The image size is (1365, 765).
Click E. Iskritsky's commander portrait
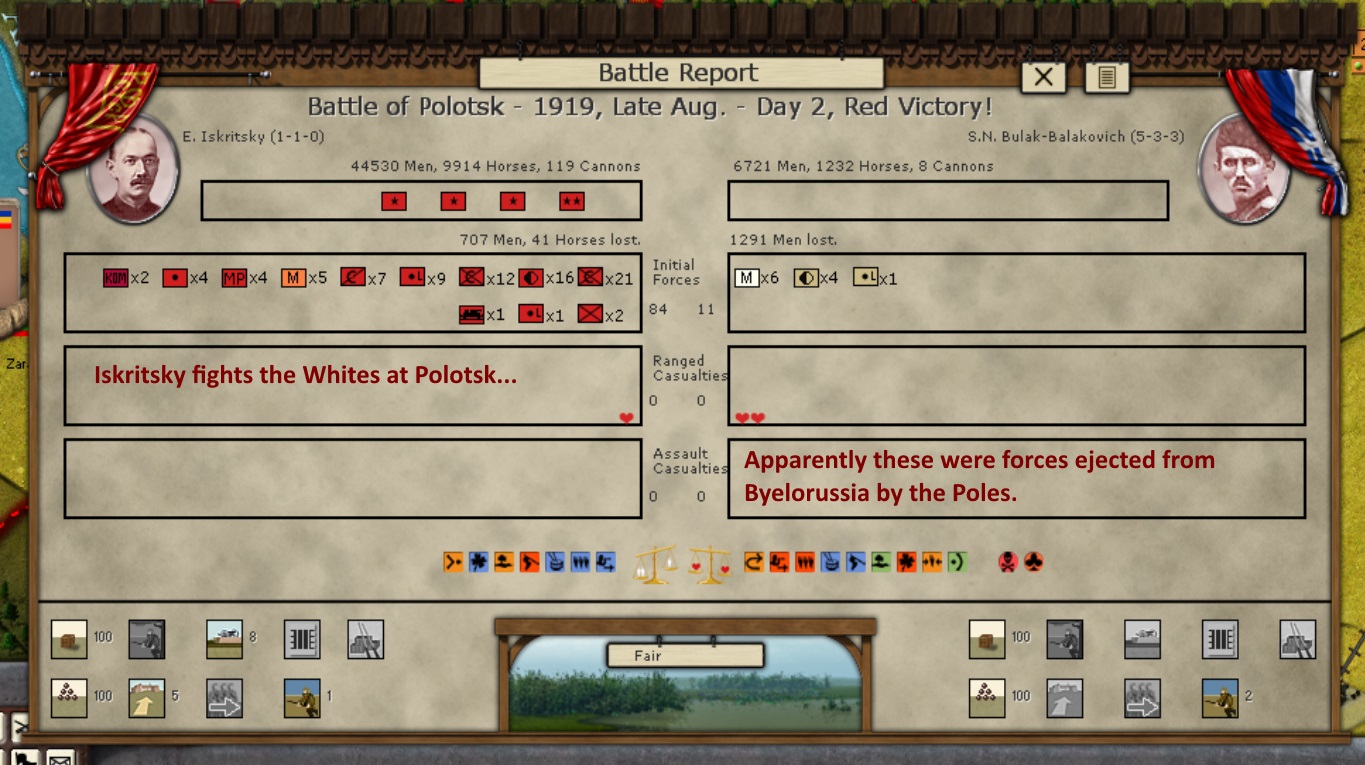(x=133, y=168)
